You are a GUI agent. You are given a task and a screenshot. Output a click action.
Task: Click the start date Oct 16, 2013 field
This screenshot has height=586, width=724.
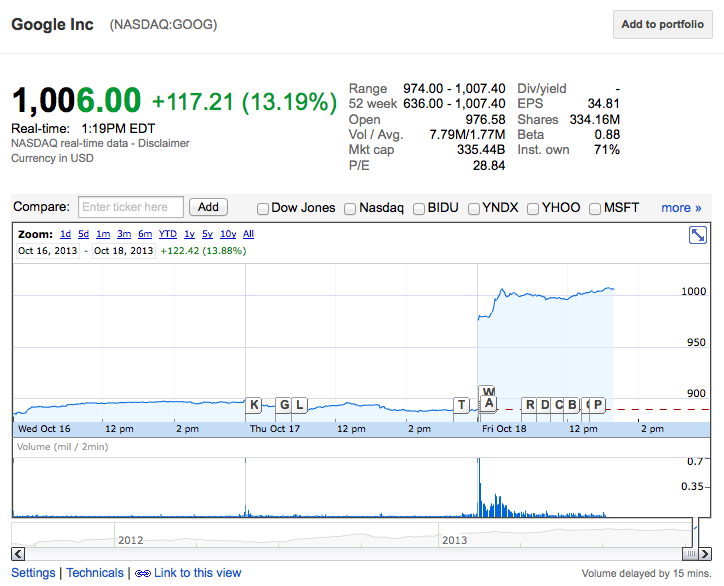(48, 251)
